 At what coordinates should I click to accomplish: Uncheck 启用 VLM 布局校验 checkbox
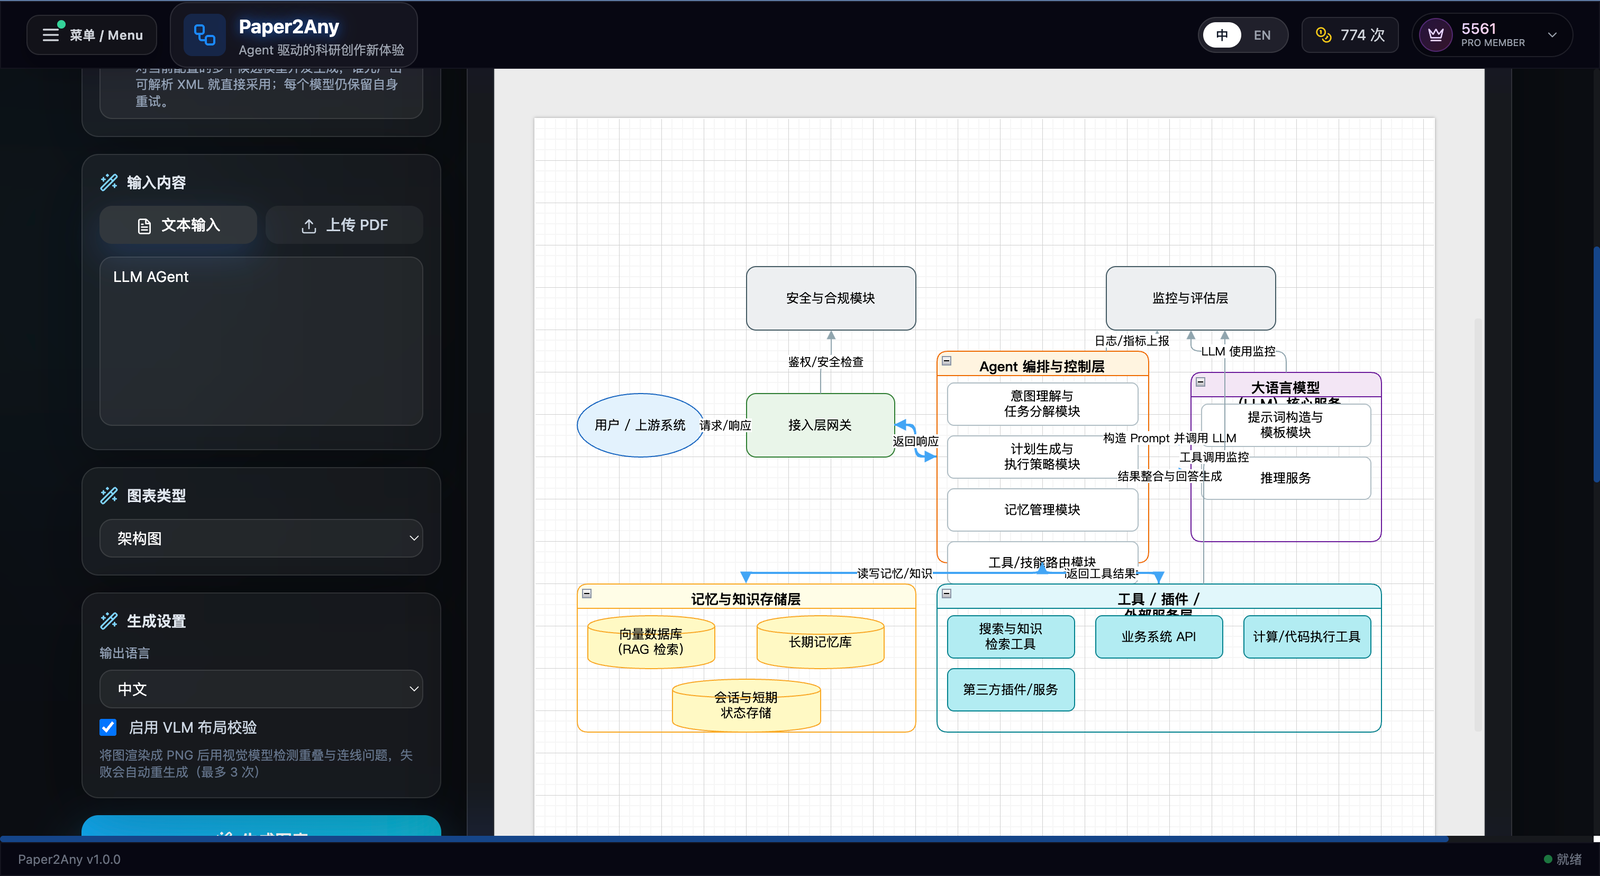pos(108,727)
